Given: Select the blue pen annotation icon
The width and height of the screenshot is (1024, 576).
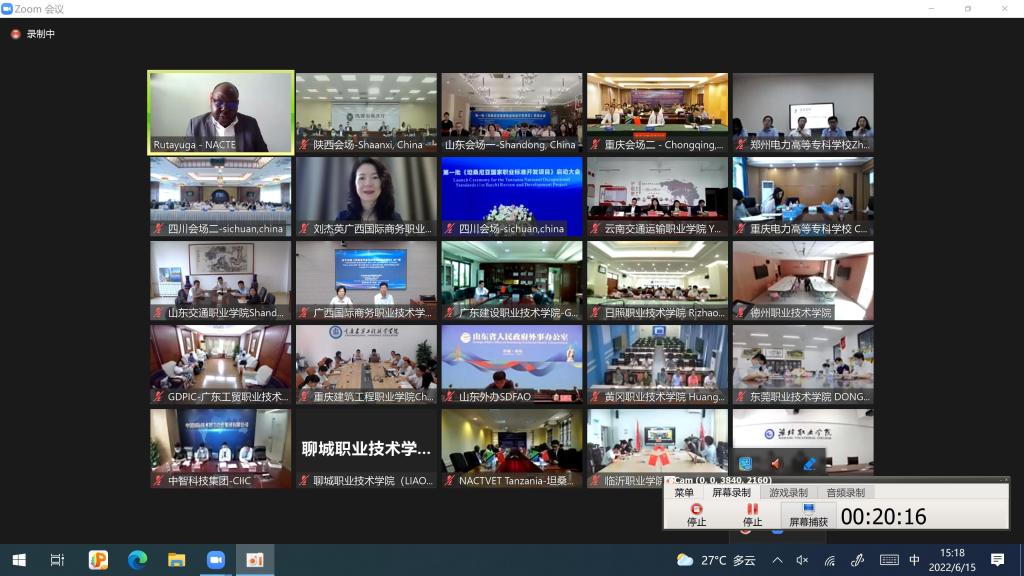Looking at the screenshot, I should coord(809,464).
